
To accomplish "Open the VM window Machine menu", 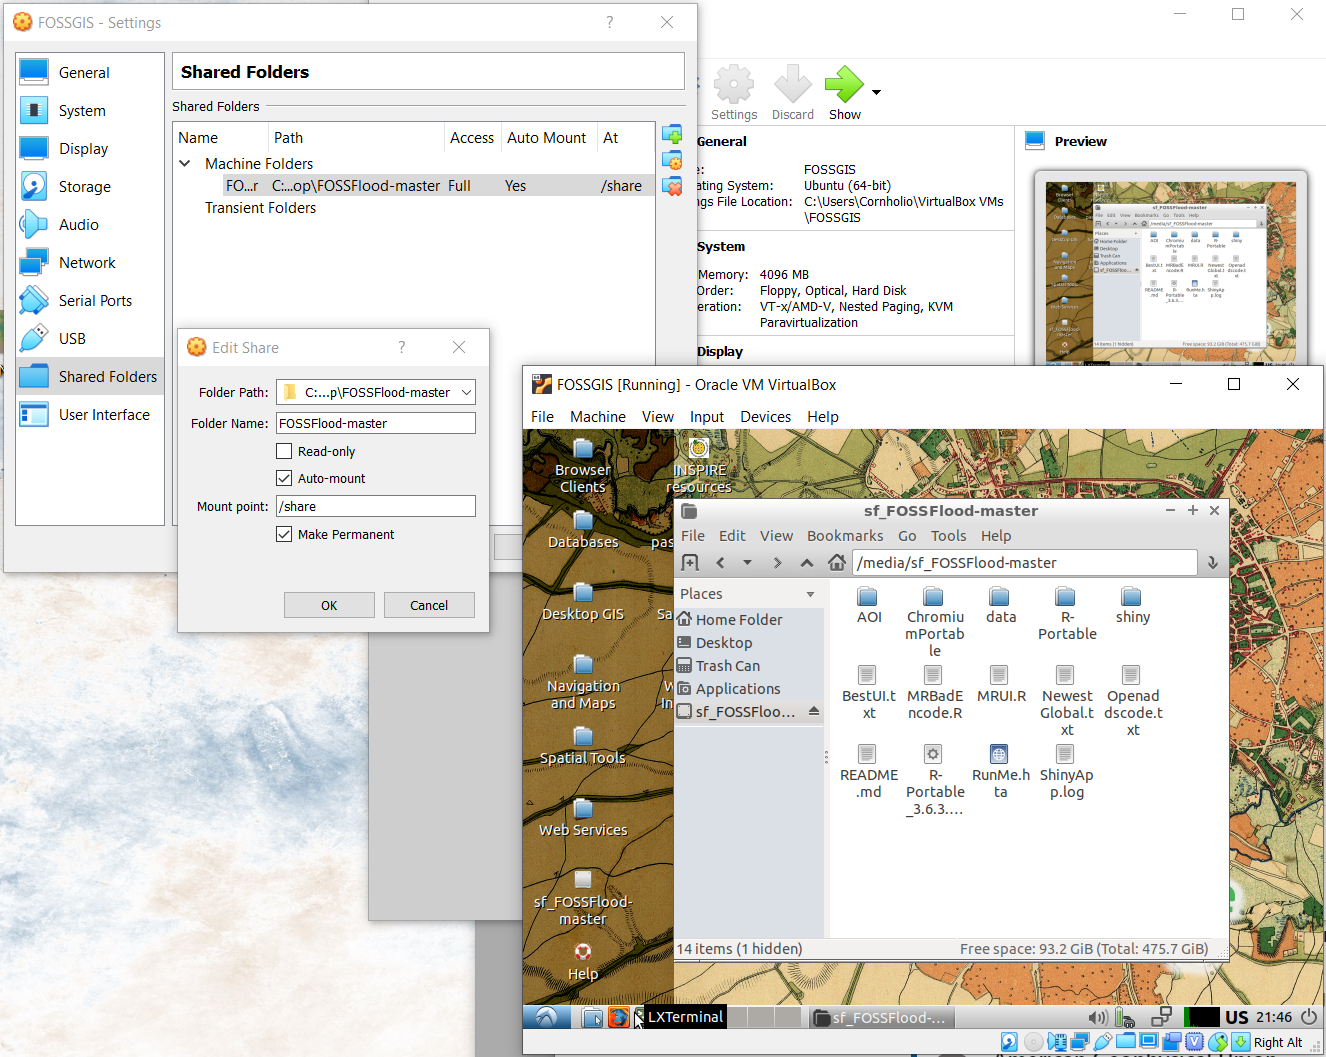I will (x=598, y=417).
